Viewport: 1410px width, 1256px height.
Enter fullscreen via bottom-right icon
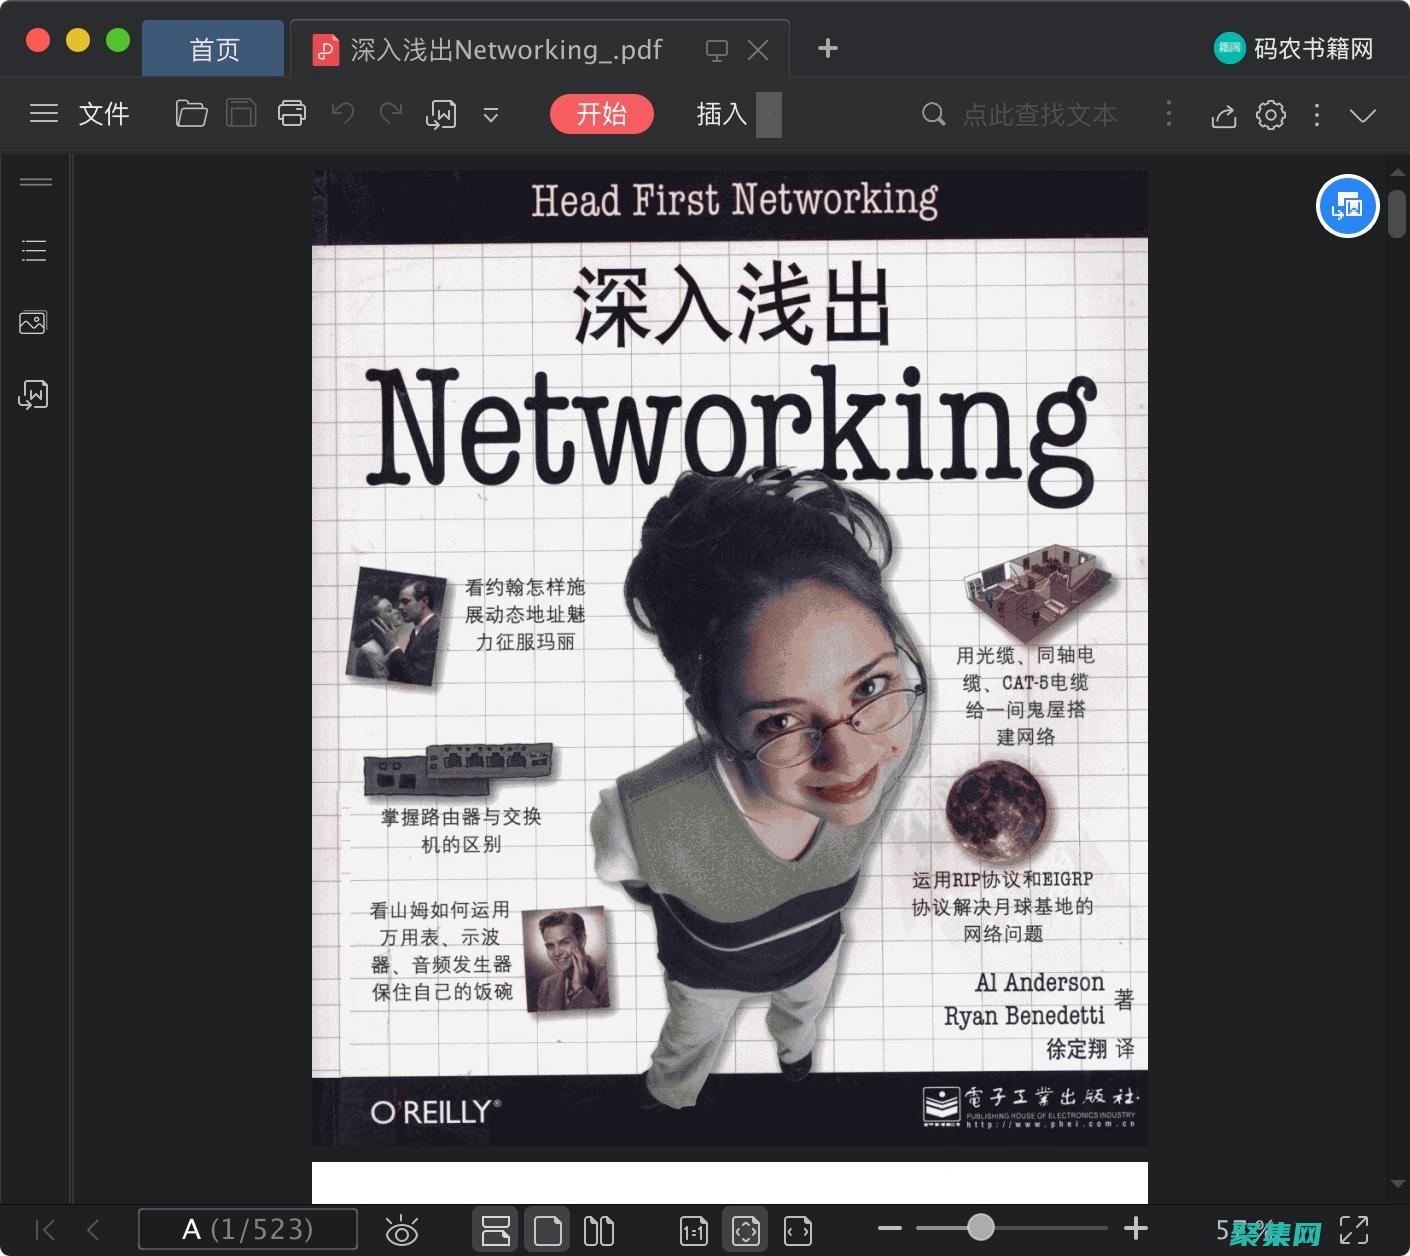point(1355,1229)
